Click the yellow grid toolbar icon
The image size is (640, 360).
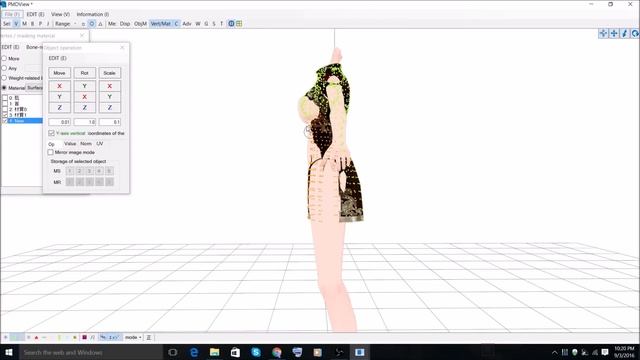click(239, 24)
